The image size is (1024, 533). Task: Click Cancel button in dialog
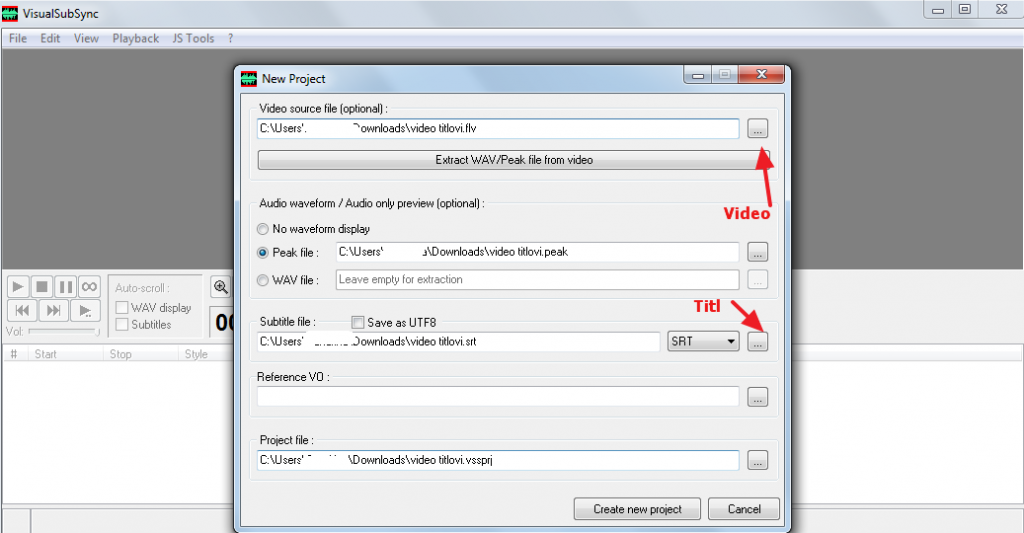(x=744, y=509)
